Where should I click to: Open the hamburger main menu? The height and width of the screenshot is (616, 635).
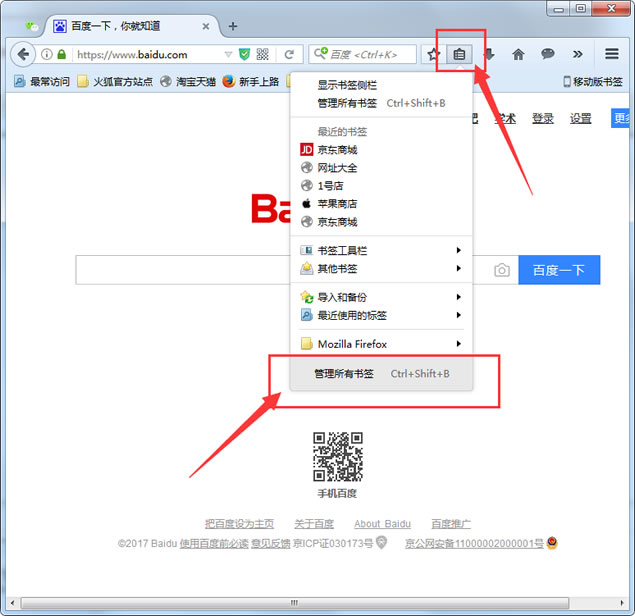(x=612, y=54)
